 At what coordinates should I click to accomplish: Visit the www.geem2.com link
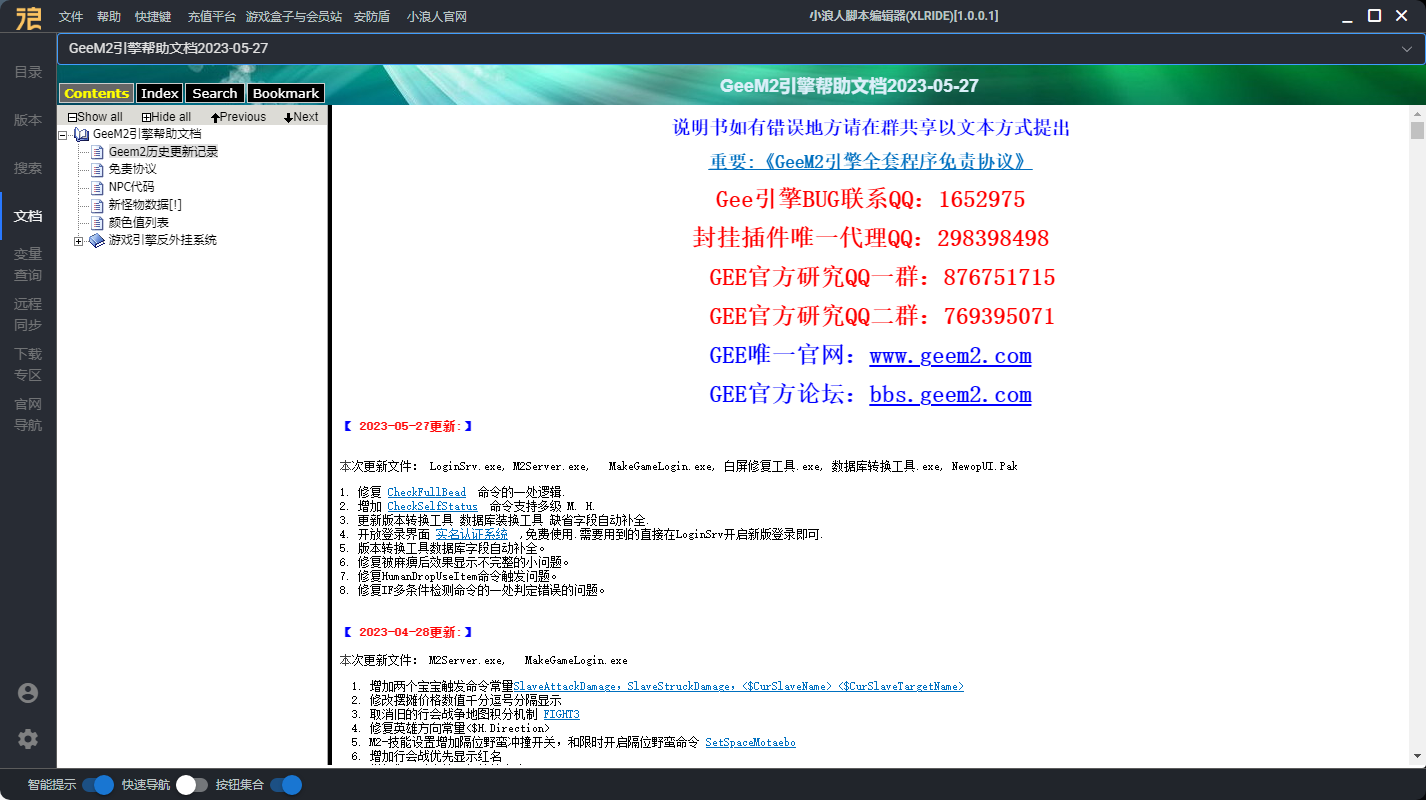[x=950, y=356]
